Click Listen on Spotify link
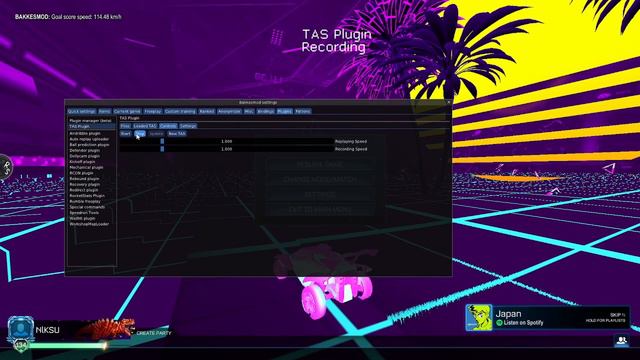 point(520,323)
